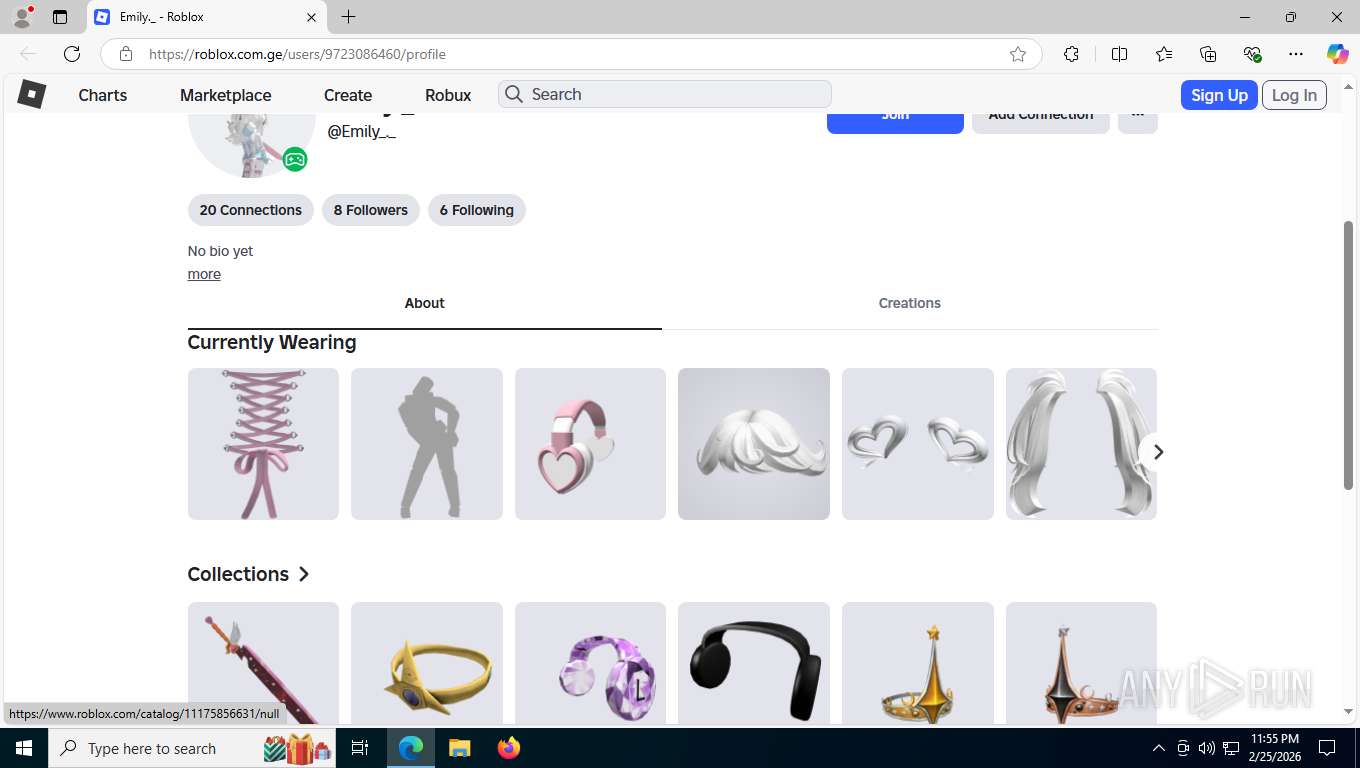Image resolution: width=1360 pixels, height=768 pixels.
Task: Click the Windows taskbar search box
Action: point(193,748)
